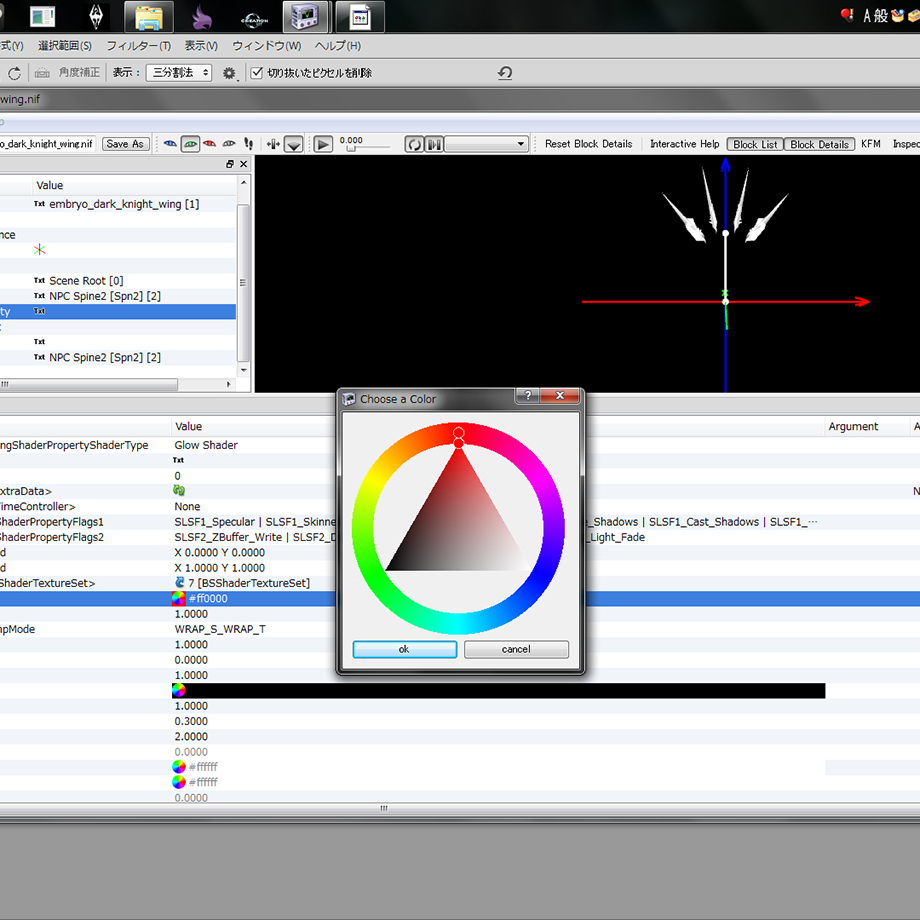Click the footsteps walk-mode icon
The image size is (920, 920).
pos(249,144)
